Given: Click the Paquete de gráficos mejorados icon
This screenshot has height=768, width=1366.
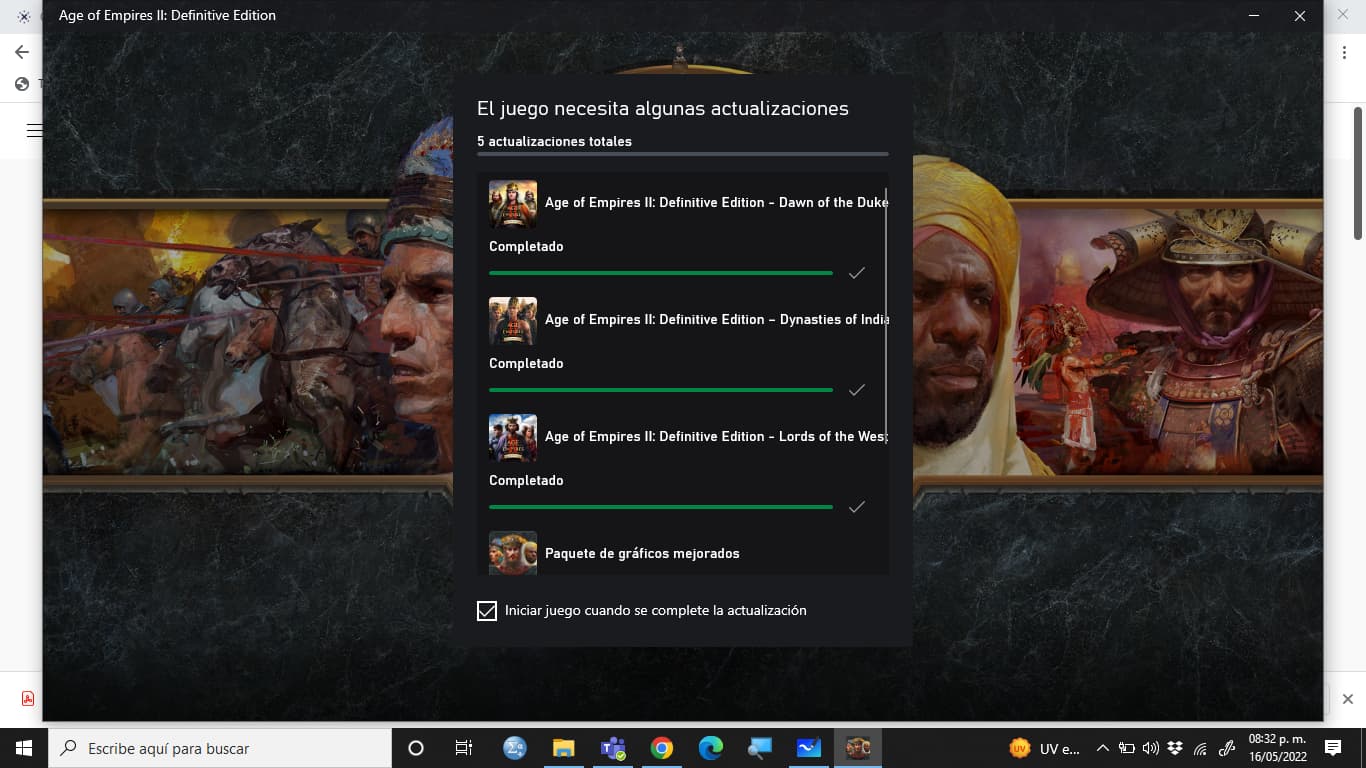Looking at the screenshot, I should [512, 553].
